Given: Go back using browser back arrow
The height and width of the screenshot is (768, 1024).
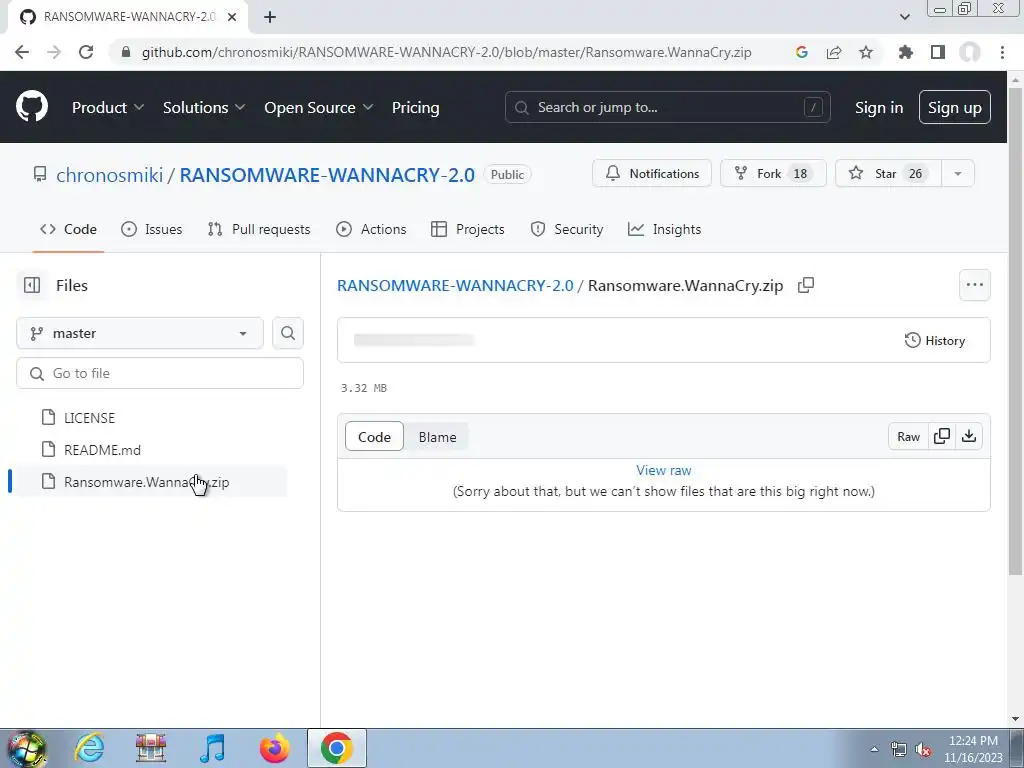Looking at the screenshot, I should pyautogui.click(x=22, y=52).
